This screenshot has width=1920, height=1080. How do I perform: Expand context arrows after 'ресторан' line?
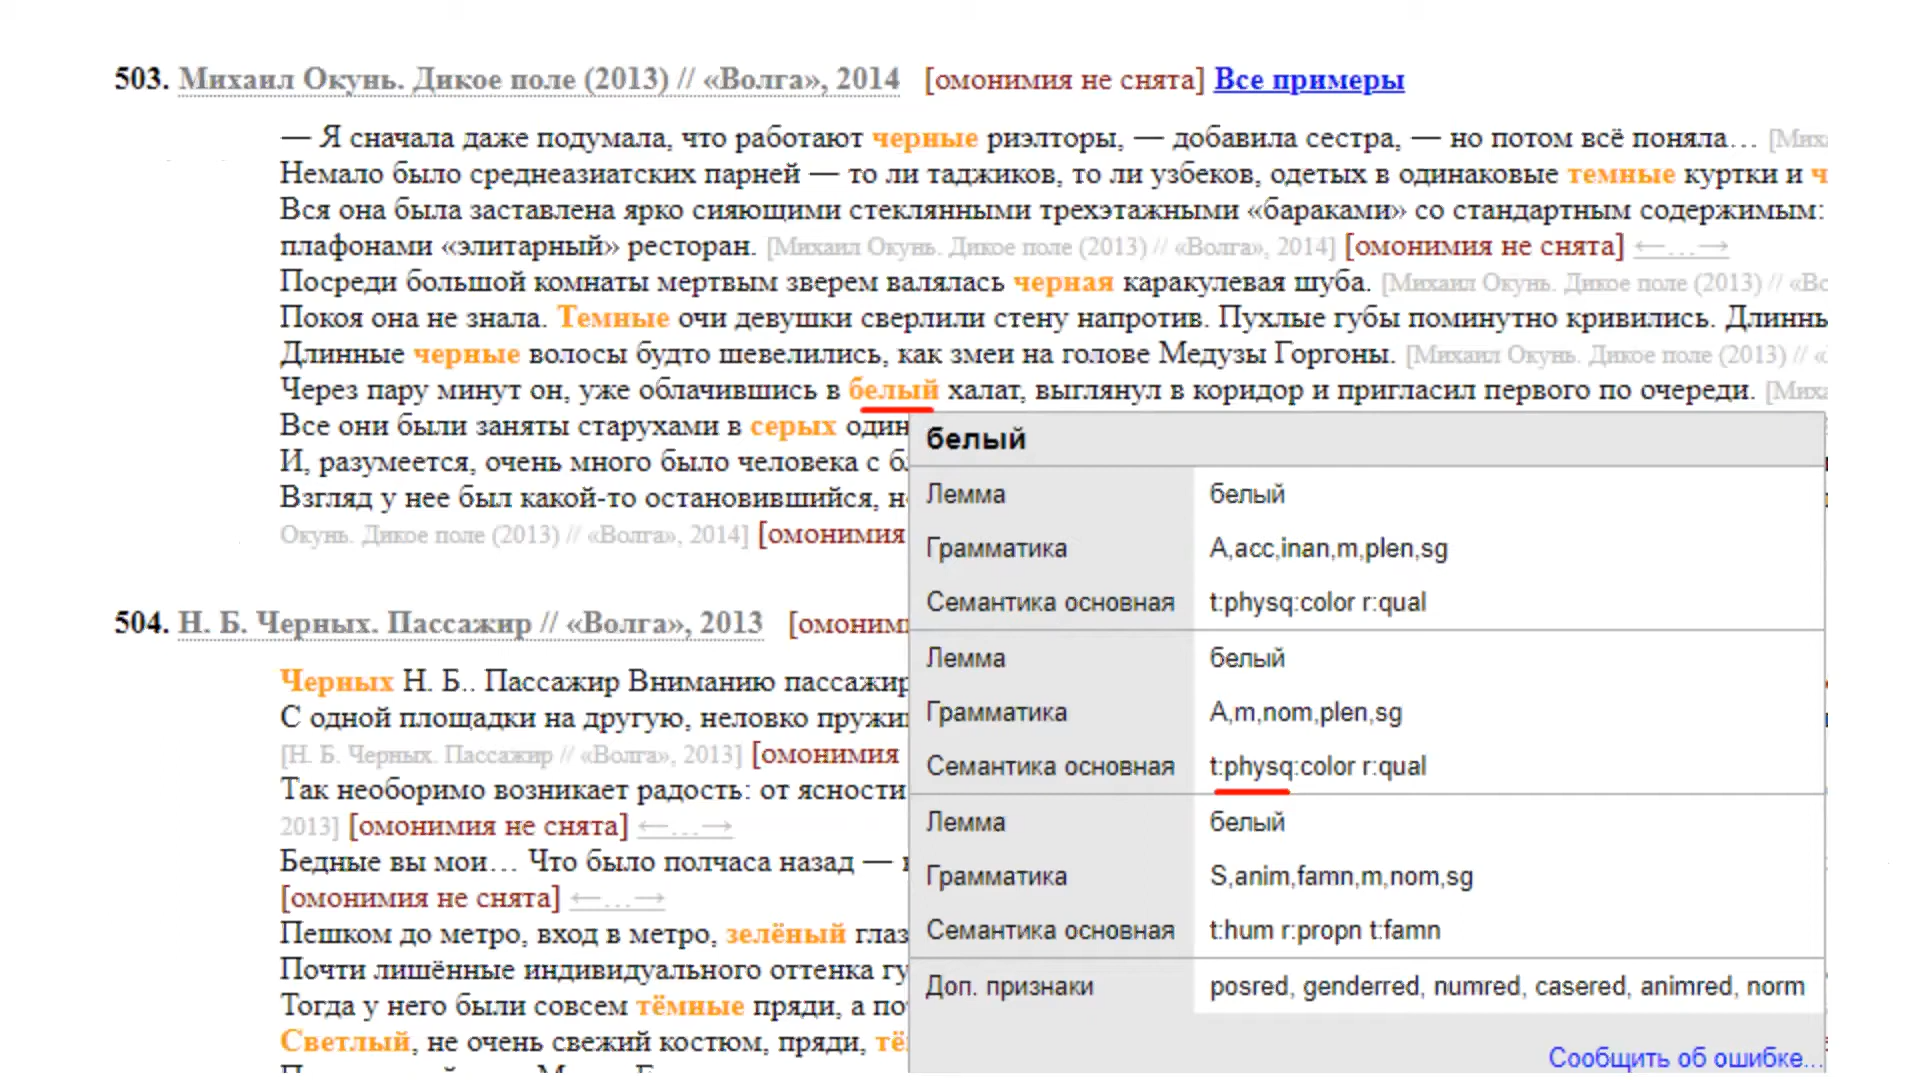point(1681,246)
